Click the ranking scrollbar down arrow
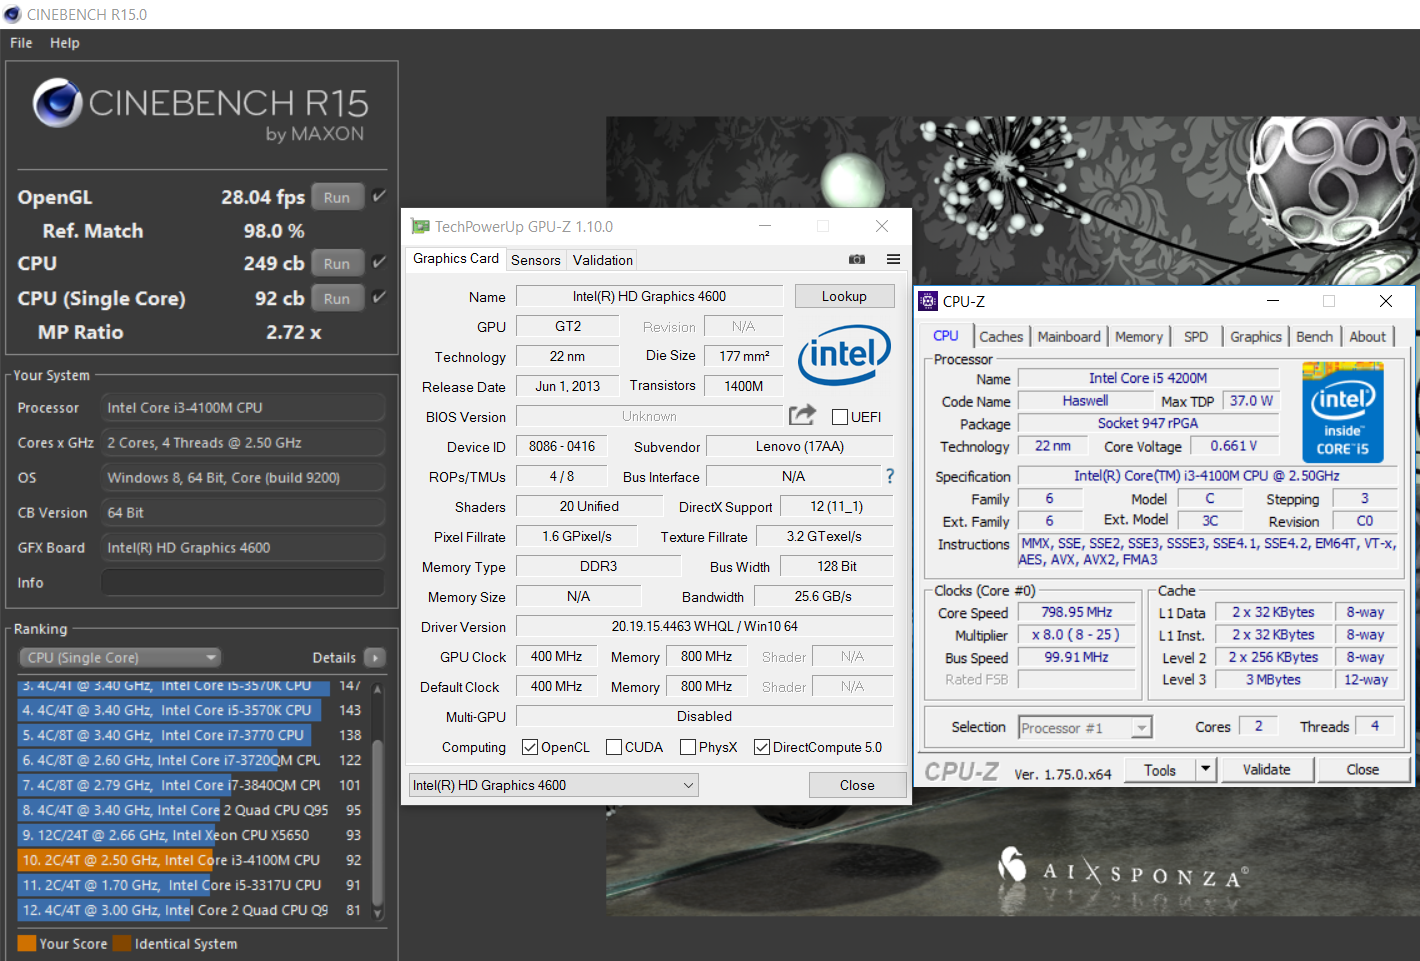The width and height of the screenshot is (1420, 961). coord(378,912)
